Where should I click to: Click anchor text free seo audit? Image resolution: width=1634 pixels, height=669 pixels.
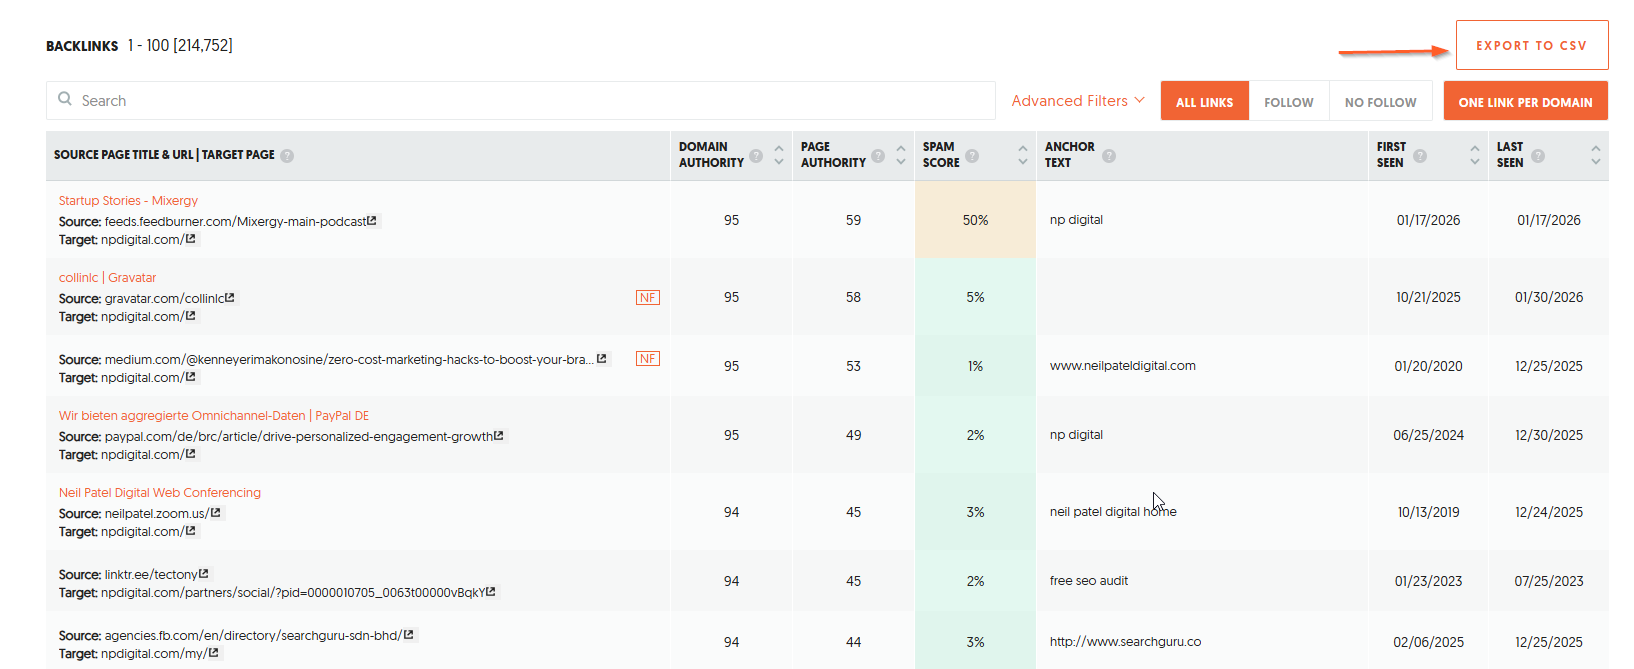(x=1089, y=581)
